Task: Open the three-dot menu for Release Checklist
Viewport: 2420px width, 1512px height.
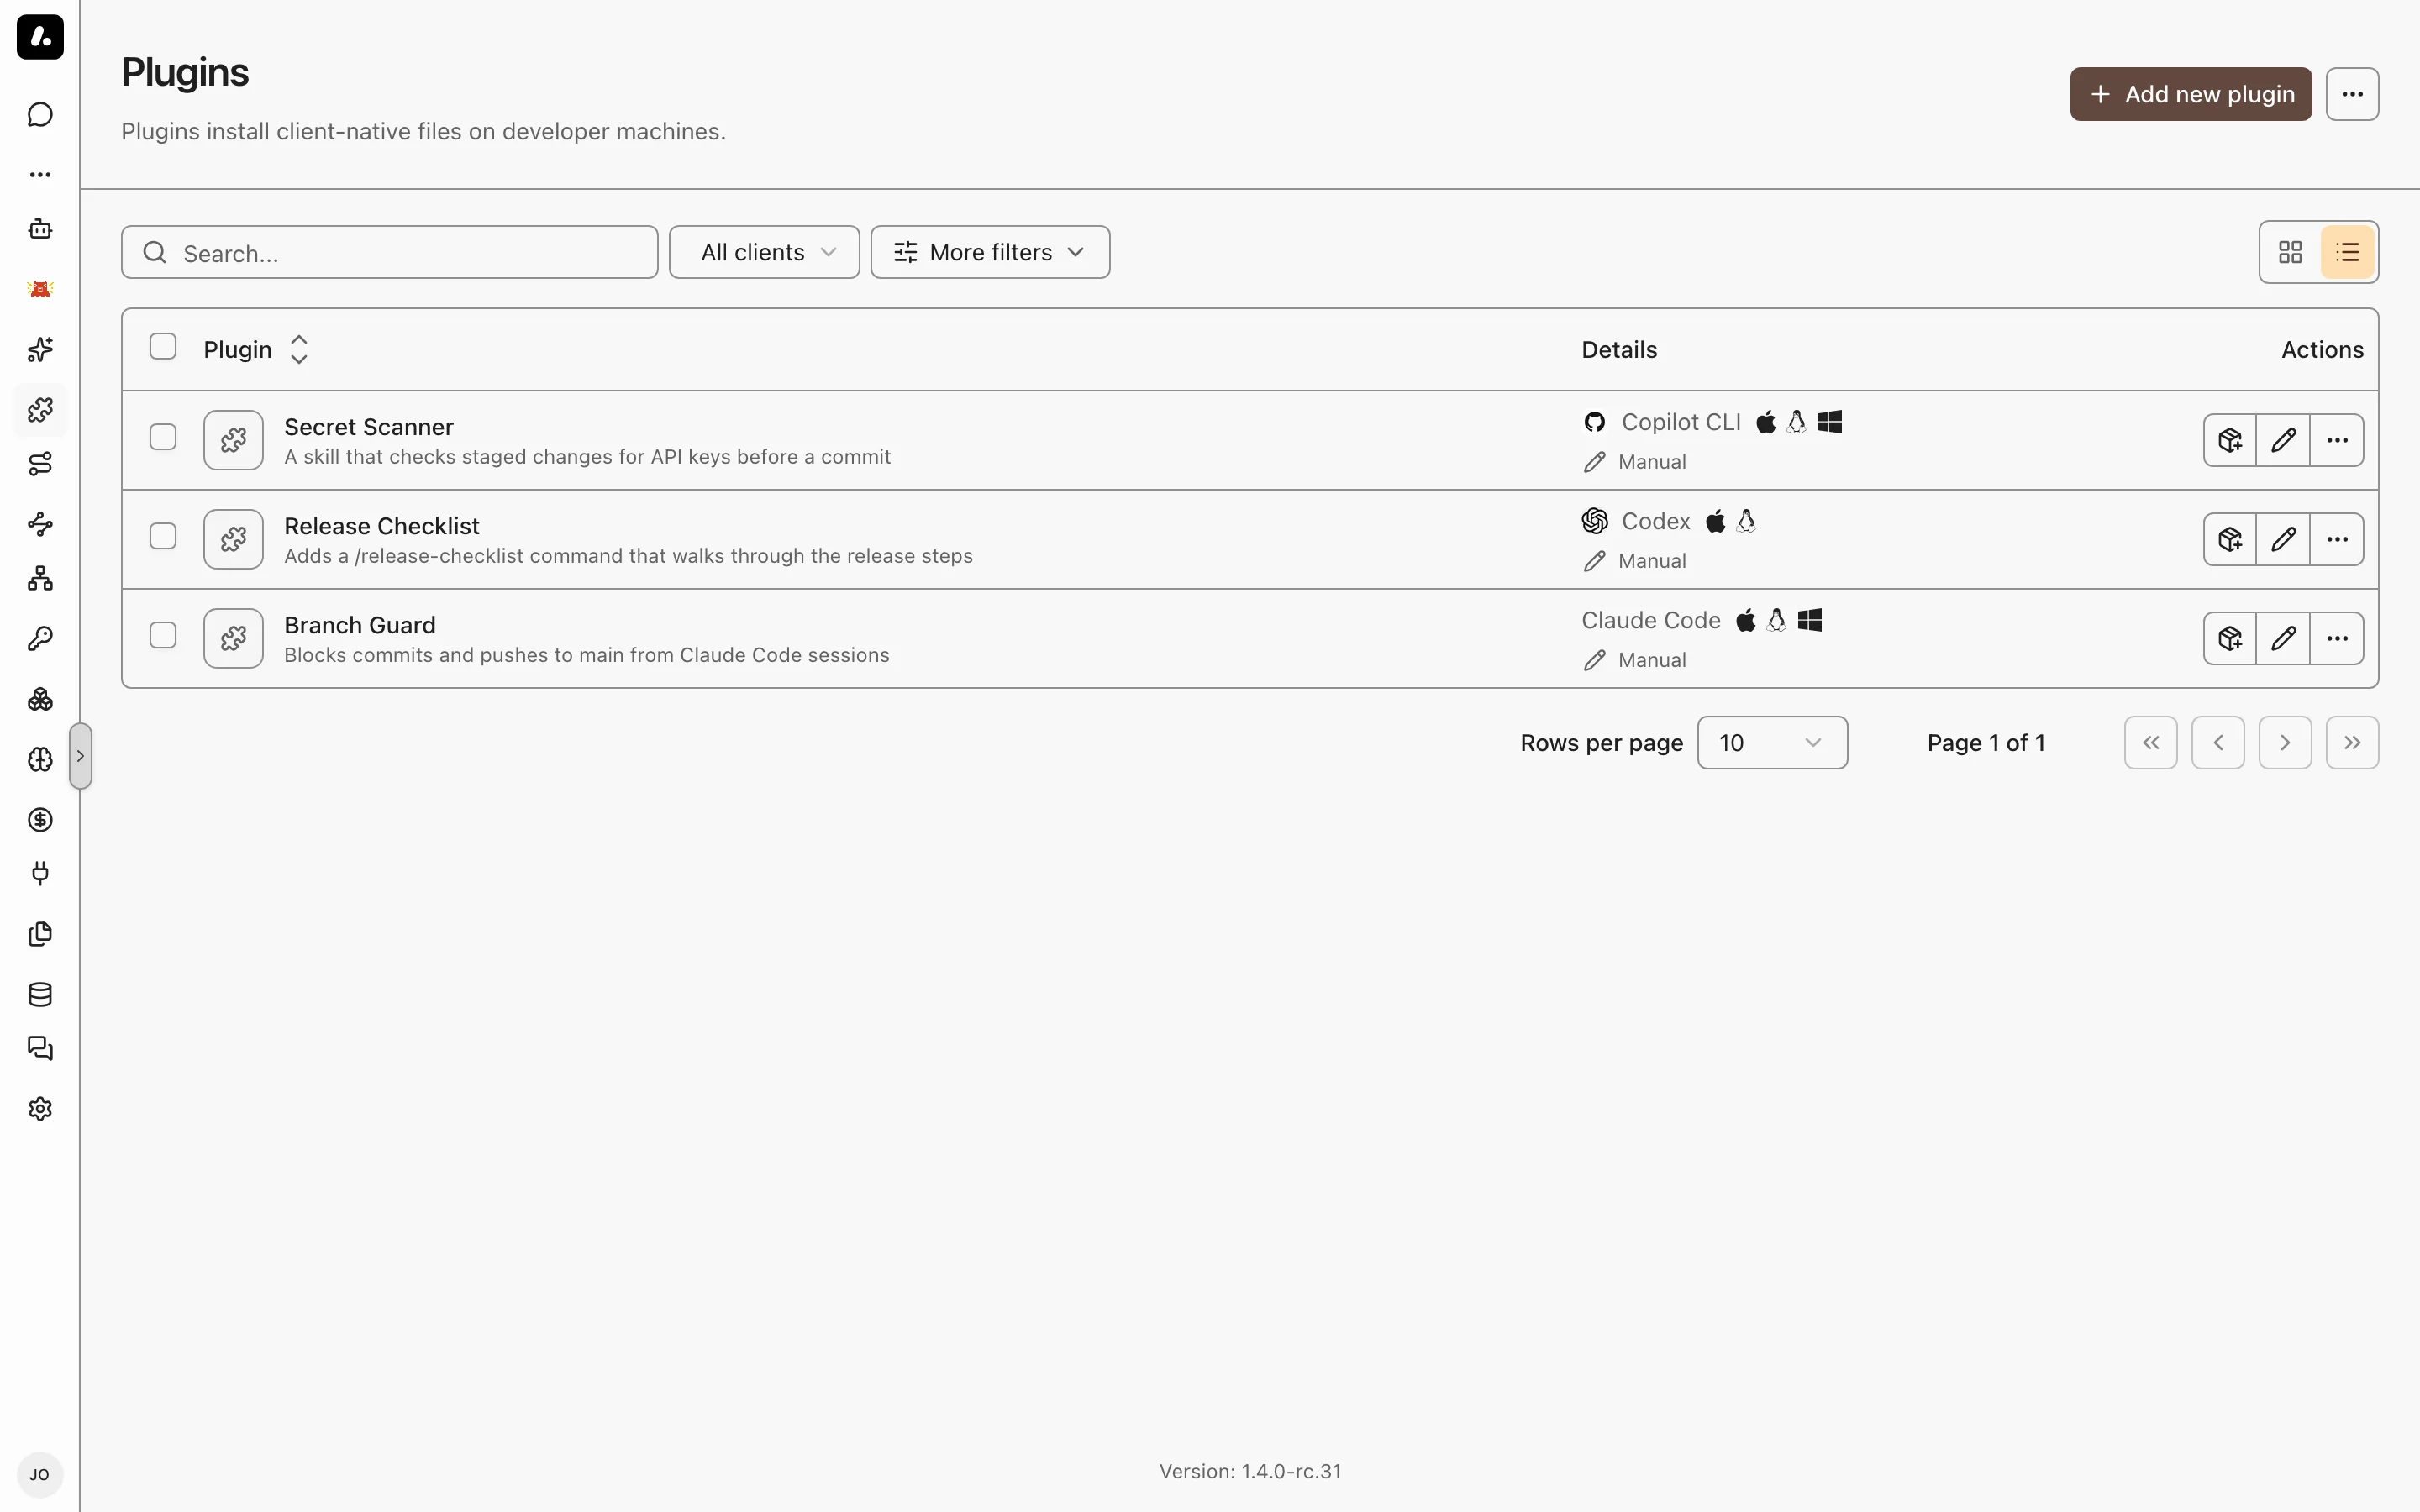Action: (2337, 539)
